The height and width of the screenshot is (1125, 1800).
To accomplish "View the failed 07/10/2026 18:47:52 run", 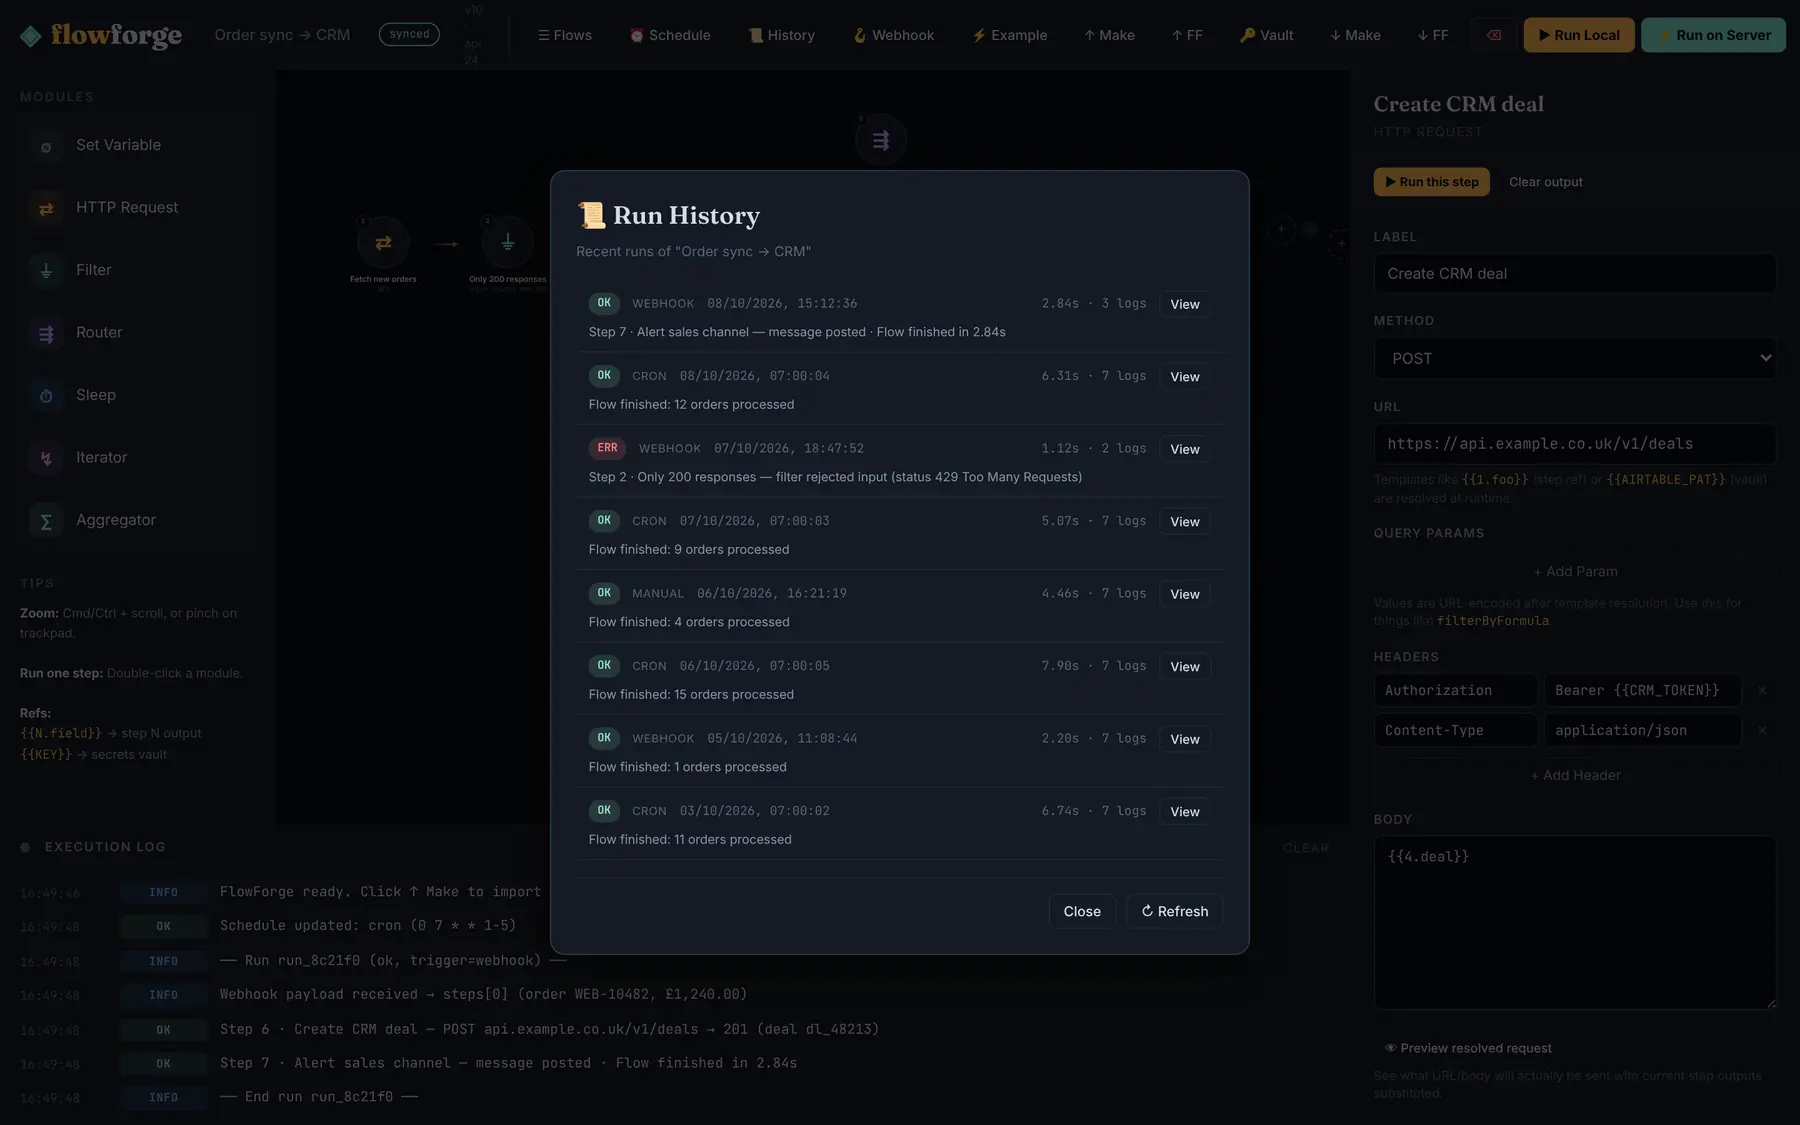I will tap(1185, 449).
